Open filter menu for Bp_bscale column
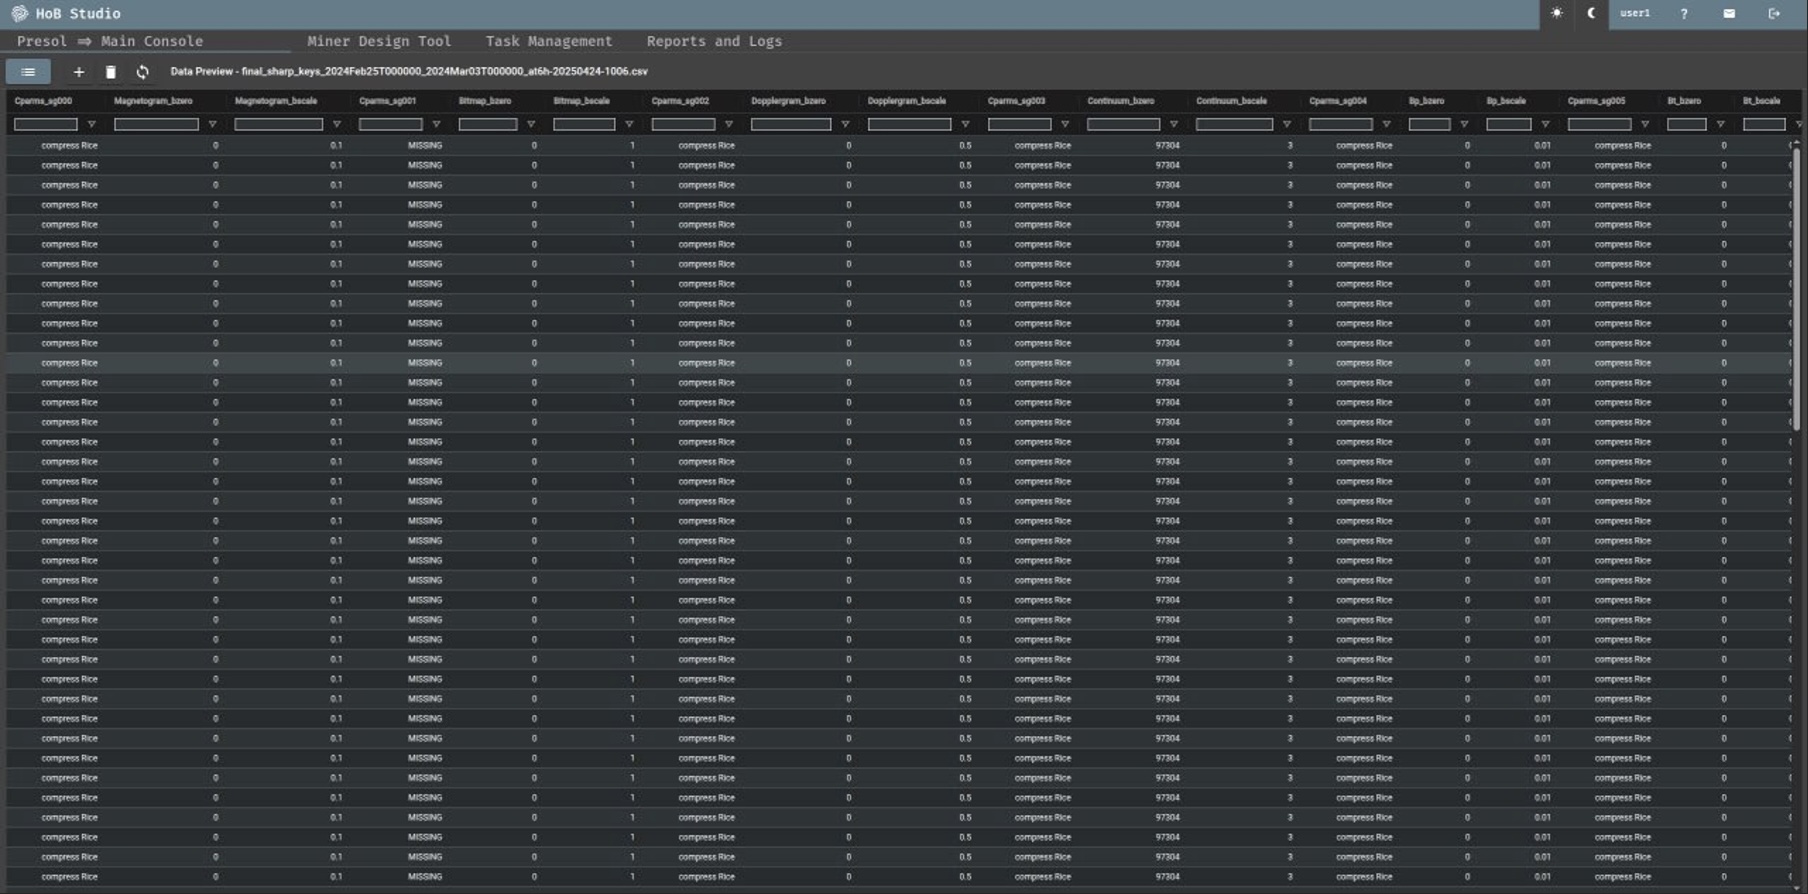The image size is (1808, 894). pos(1545,125)
